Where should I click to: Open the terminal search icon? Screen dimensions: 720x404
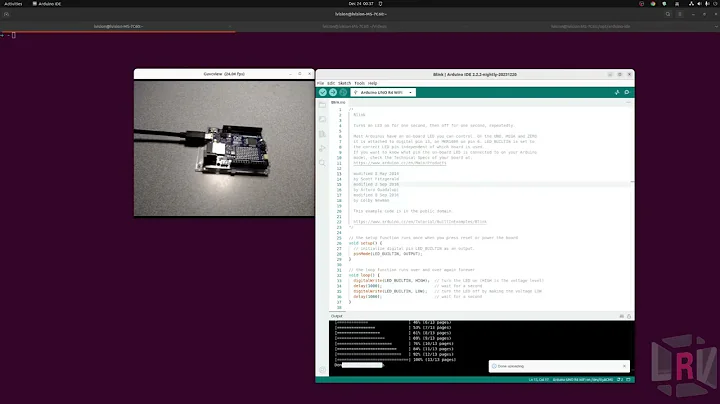click(x=668, y=14)
